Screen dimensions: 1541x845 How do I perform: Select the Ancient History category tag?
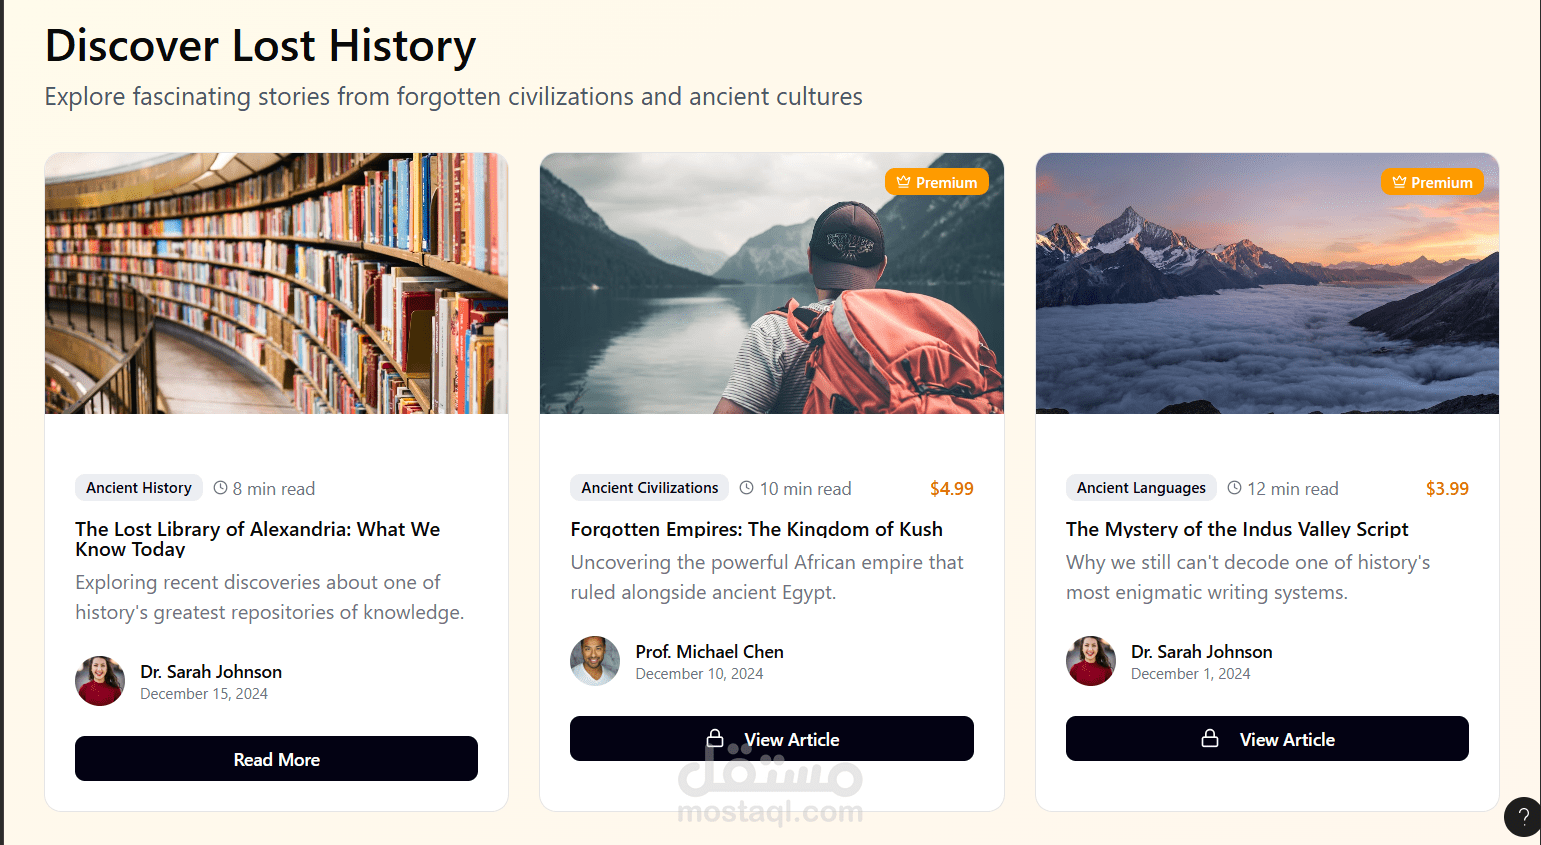[139, 488]
